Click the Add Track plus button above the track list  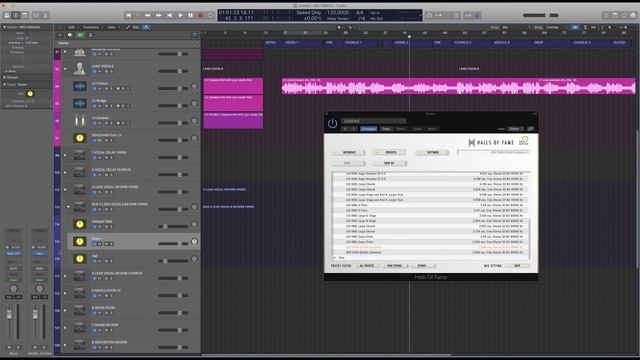60,35
